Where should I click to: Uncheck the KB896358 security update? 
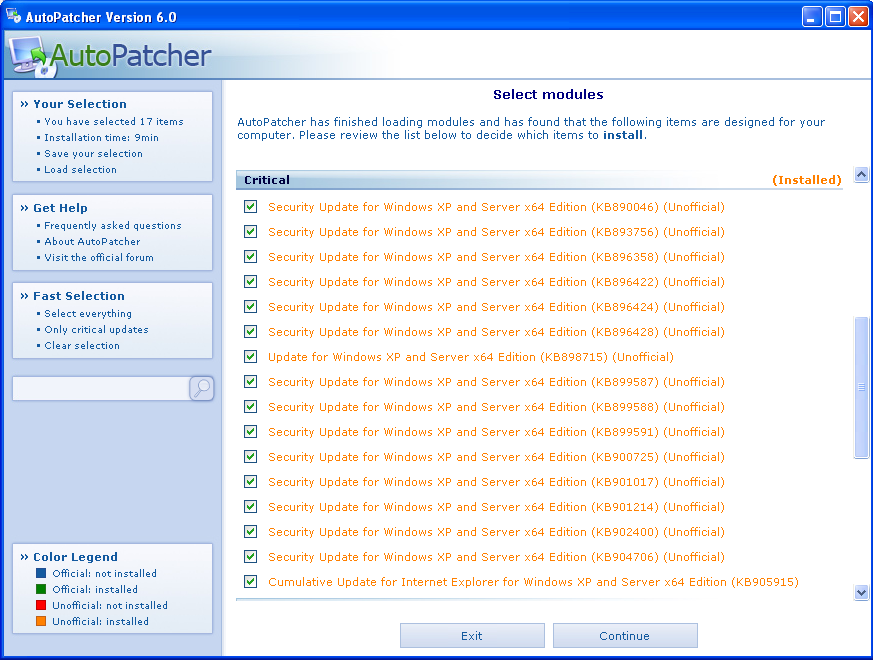[251, 257]
